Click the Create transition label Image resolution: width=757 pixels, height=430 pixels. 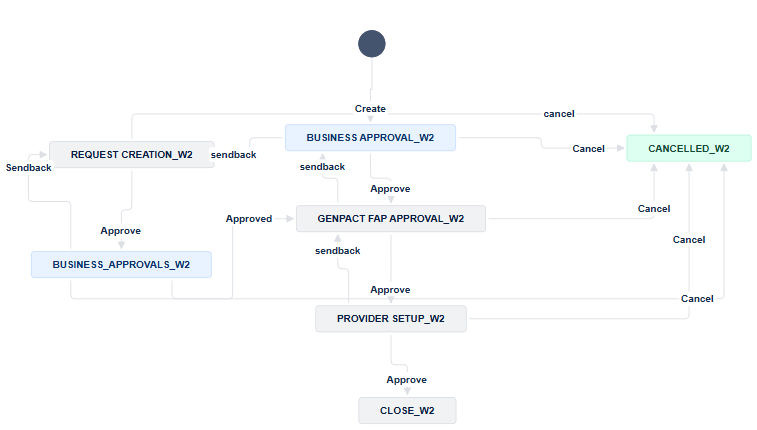(x=370, y=109)
